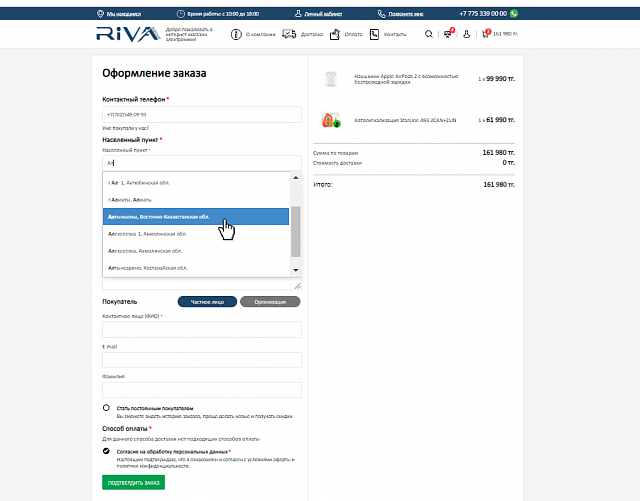The width and height of the screenshot is (640, 501).
Task: Pick the Костанайская обл. suggestion at list bottom
Action: [150, 268]
